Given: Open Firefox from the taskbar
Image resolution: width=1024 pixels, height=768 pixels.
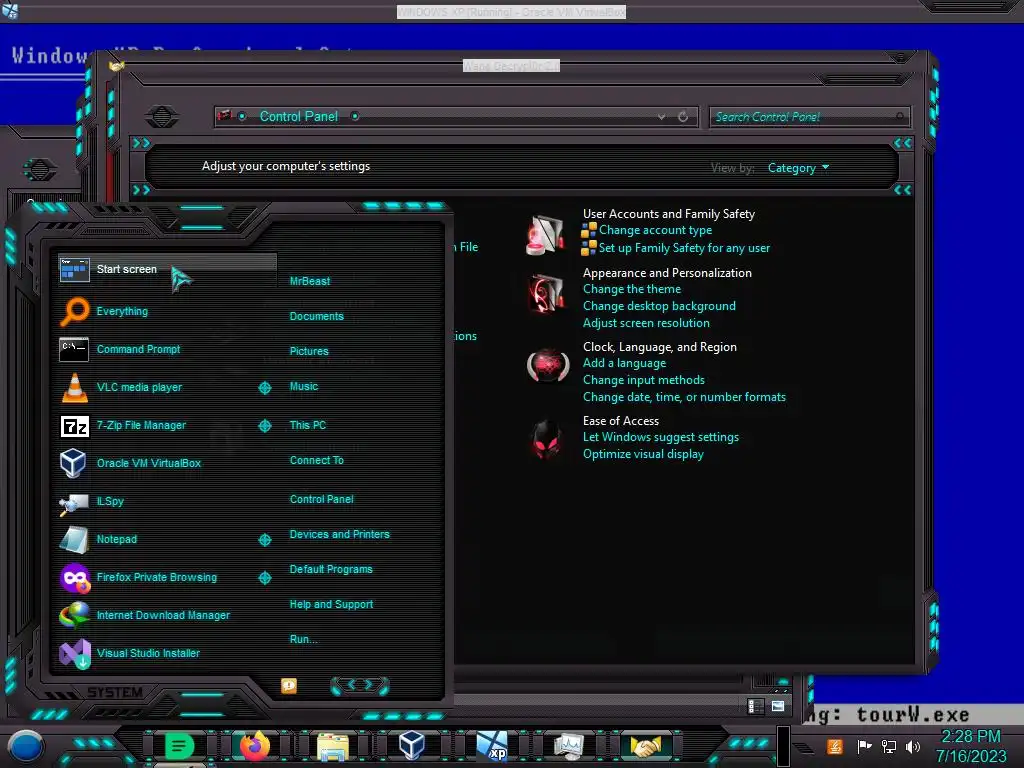Looking at the screenshot, I should [255, 746].
